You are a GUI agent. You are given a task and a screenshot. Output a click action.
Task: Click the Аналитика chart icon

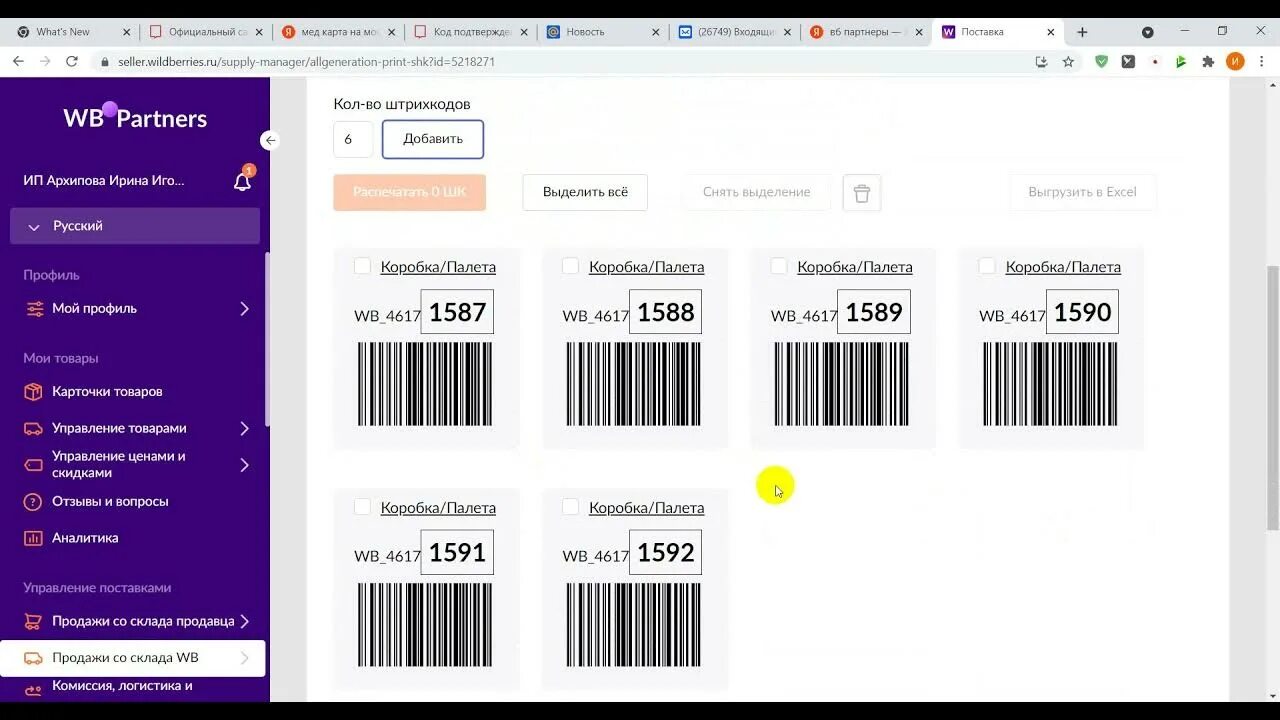click(34, 538)
